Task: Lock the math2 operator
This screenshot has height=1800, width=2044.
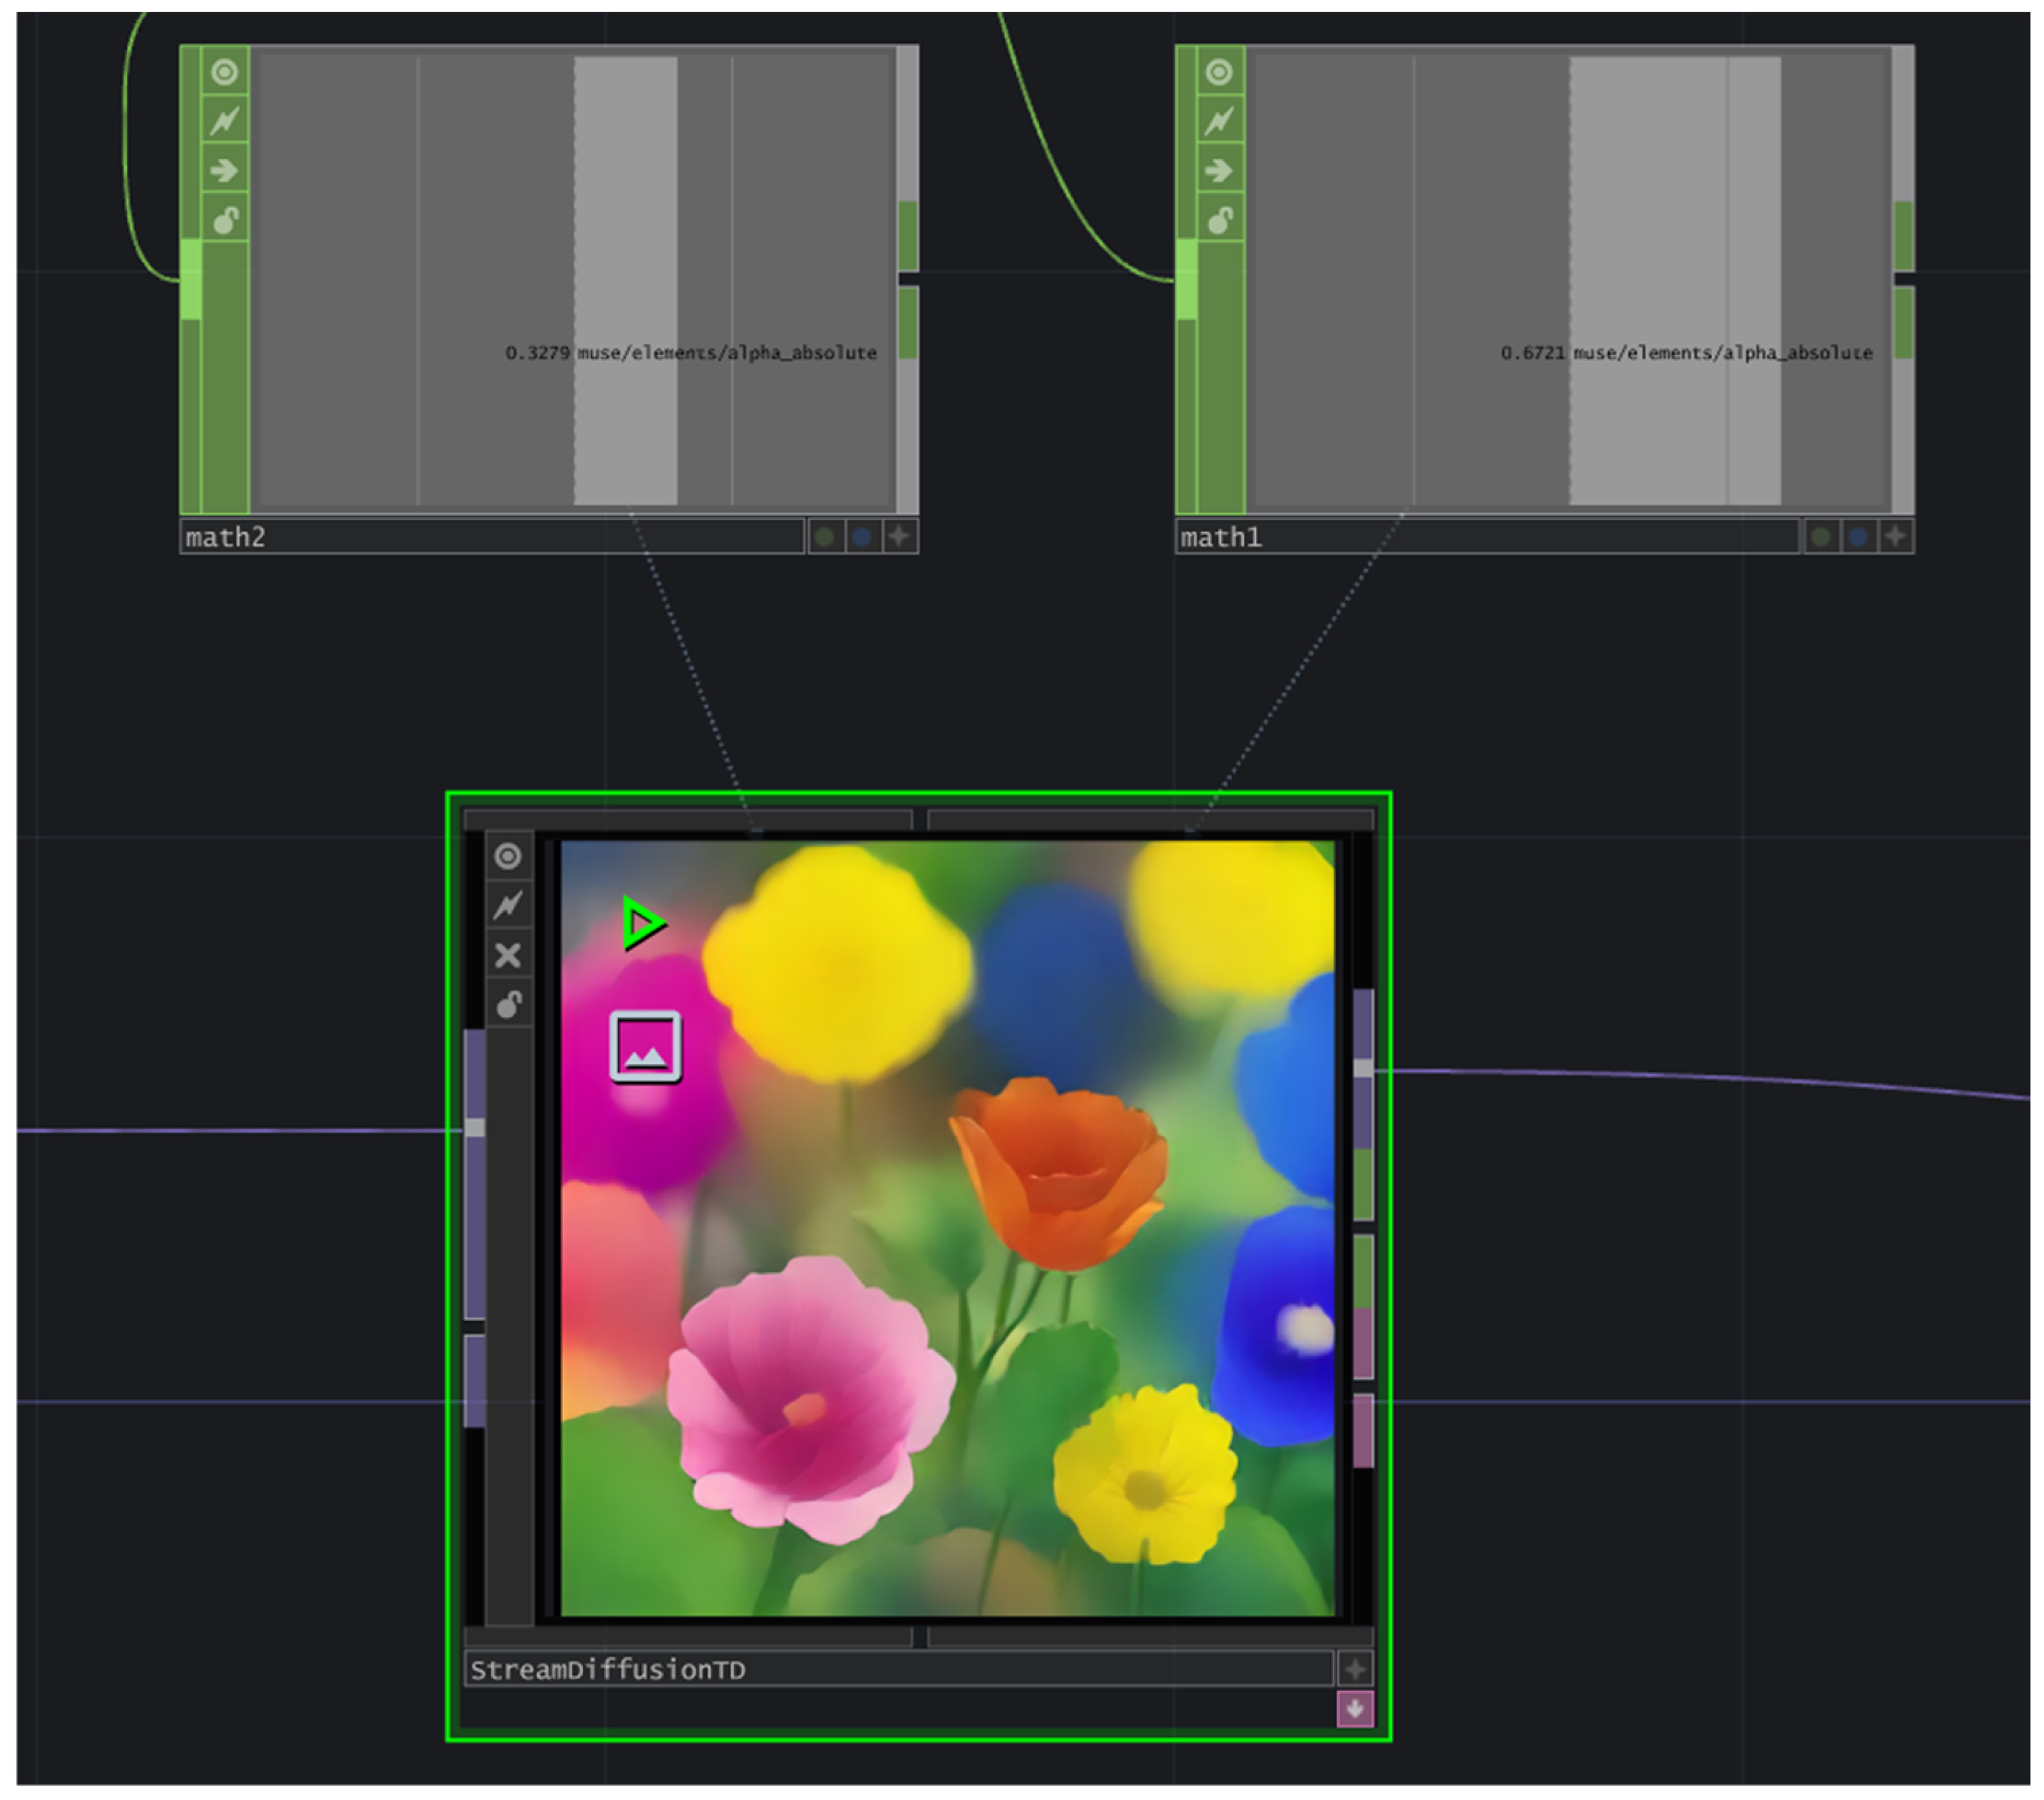Action: click(x=225, y=219)
